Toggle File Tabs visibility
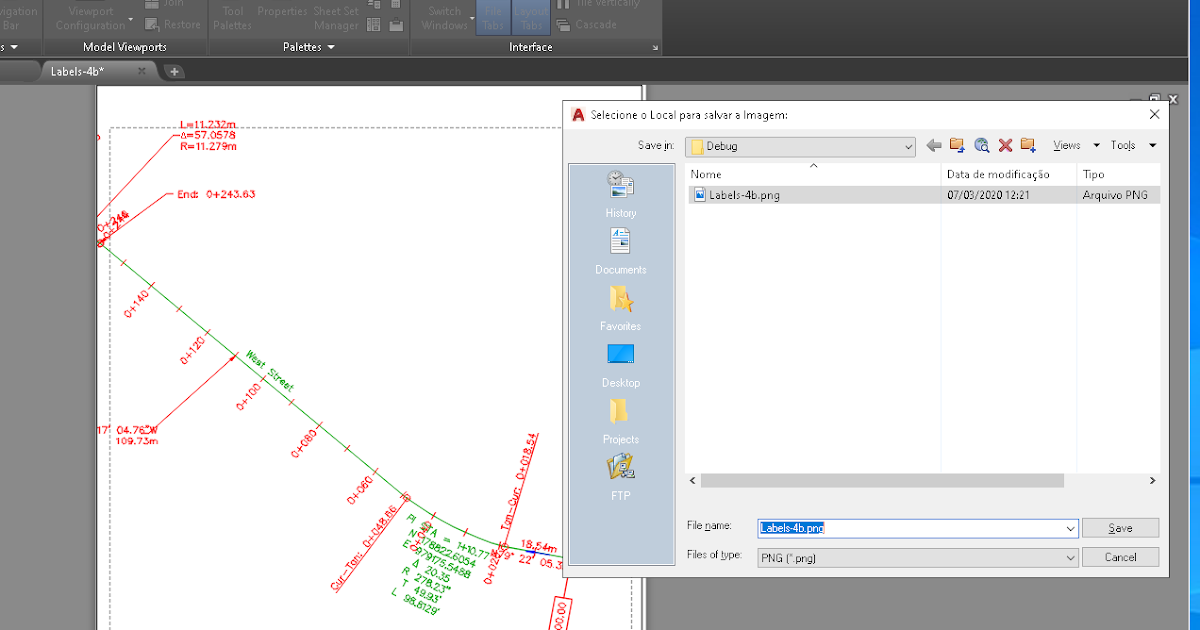This screenshot has height=630, width=1200. (493, 15)
